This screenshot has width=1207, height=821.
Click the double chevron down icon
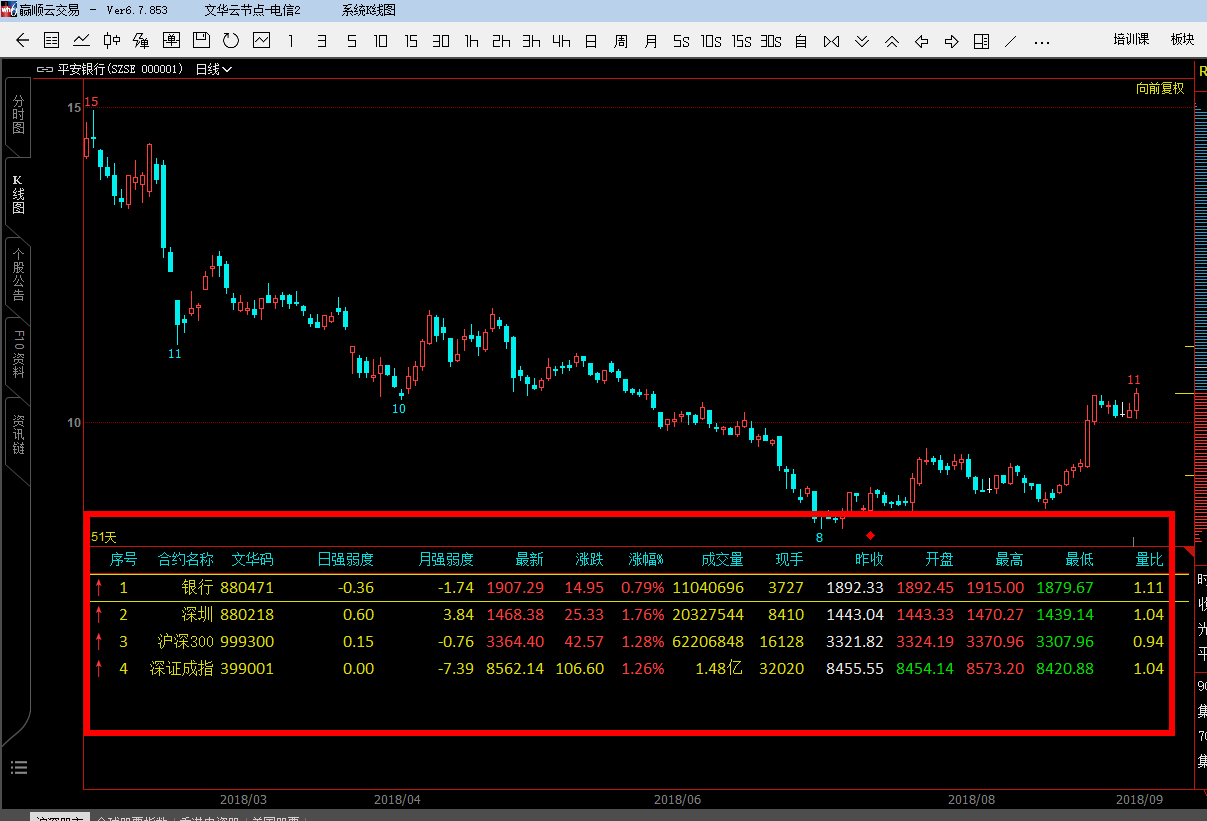862,41
